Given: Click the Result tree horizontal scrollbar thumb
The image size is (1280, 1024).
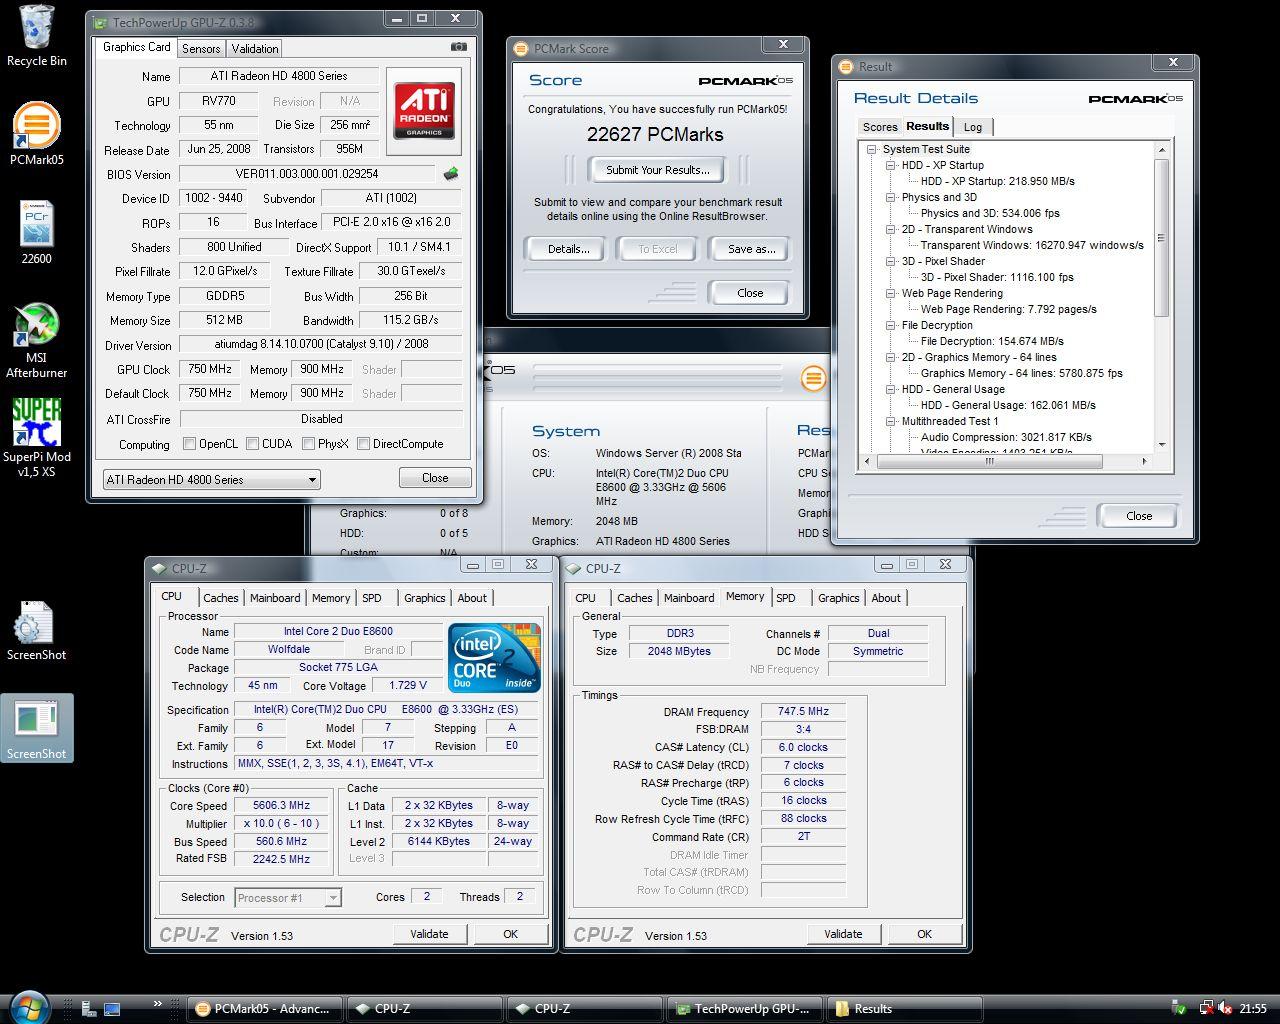Looking at the screenshot, I should tap(990, 462).
